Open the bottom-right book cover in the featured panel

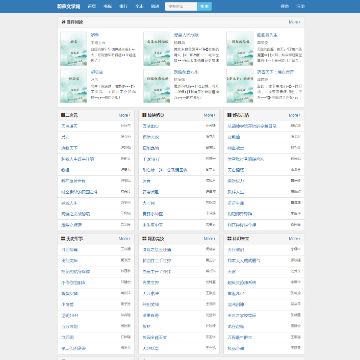tap(240, 86)
